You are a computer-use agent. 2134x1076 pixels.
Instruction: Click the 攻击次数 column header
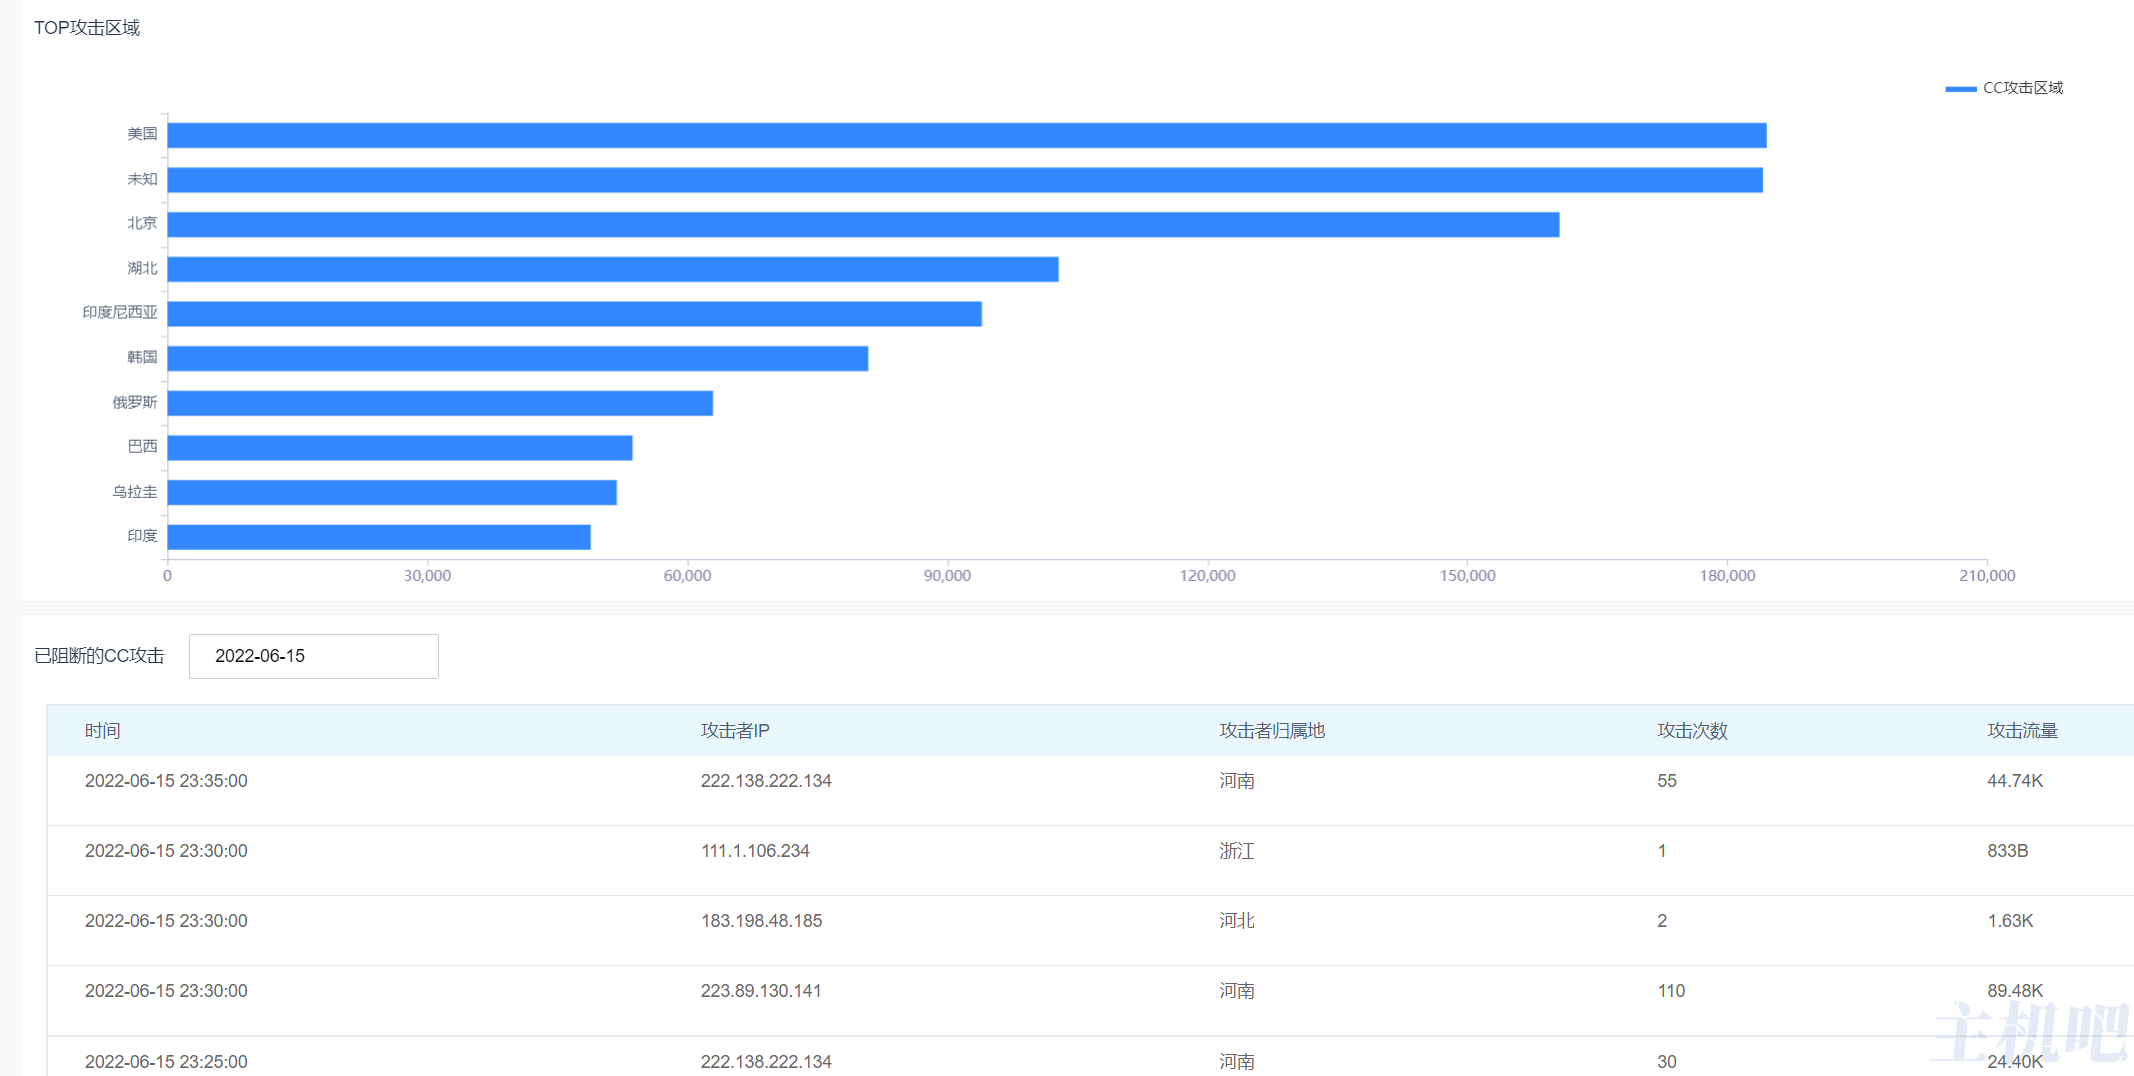1692,731
